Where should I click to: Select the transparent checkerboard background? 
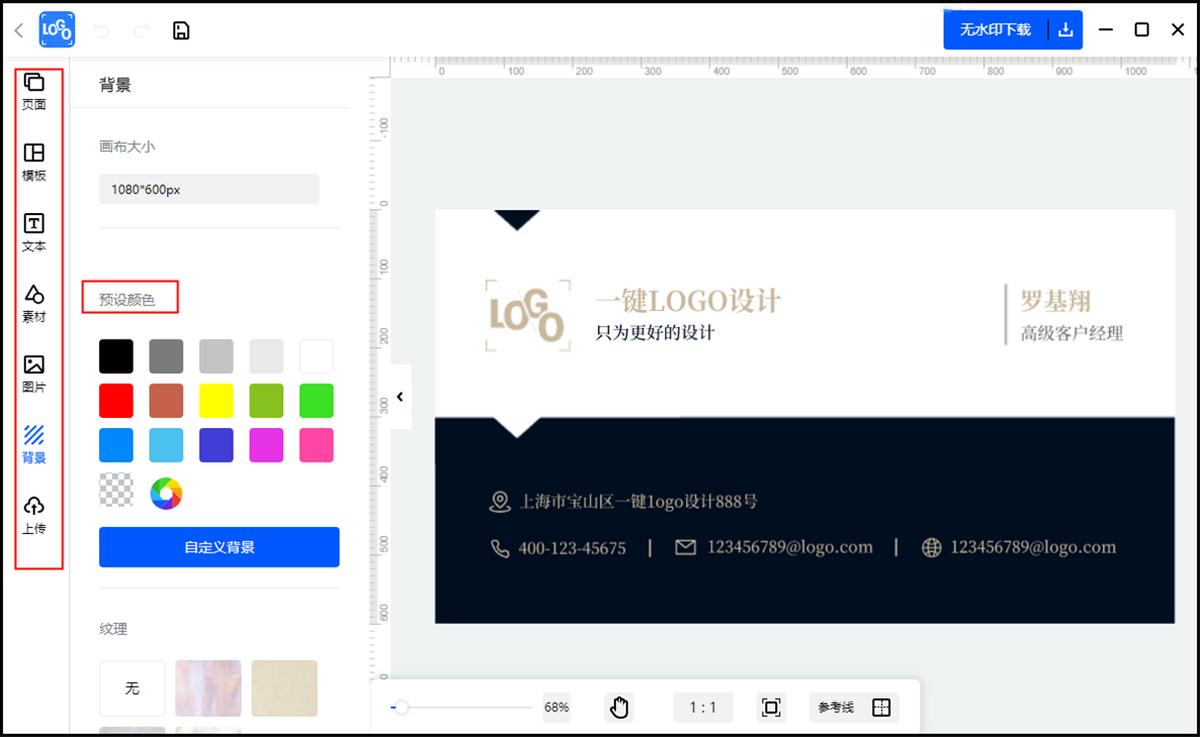pyautogui.click(x=116, y=490)
